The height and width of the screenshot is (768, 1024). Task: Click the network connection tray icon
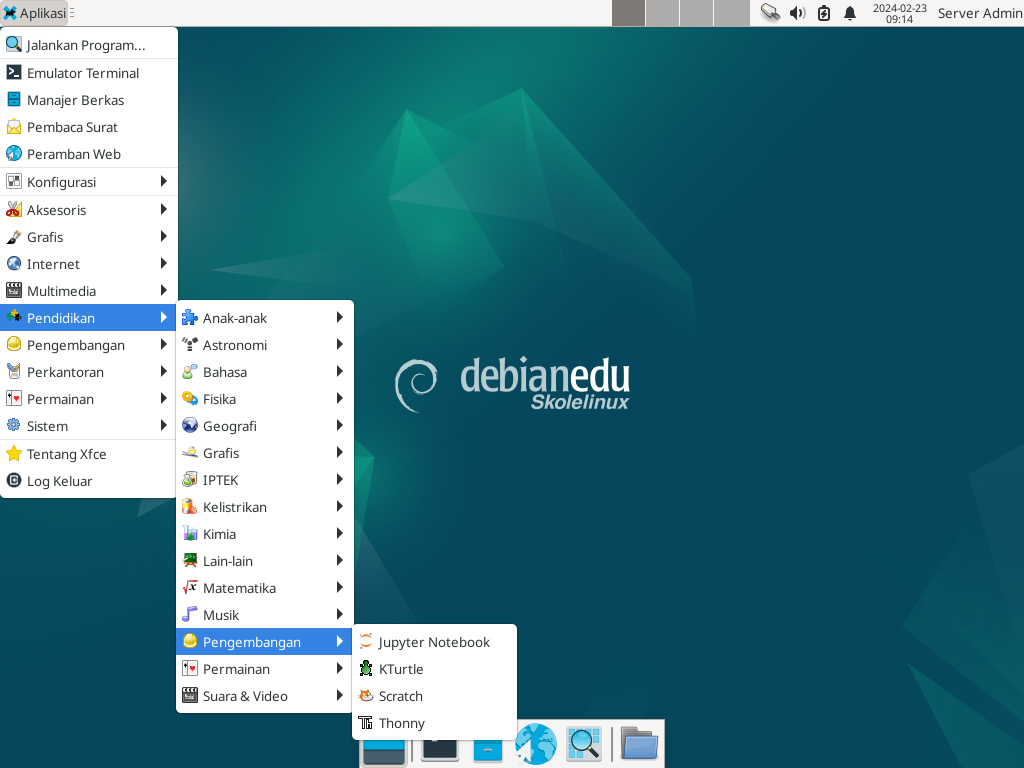(x=771, y=13)
